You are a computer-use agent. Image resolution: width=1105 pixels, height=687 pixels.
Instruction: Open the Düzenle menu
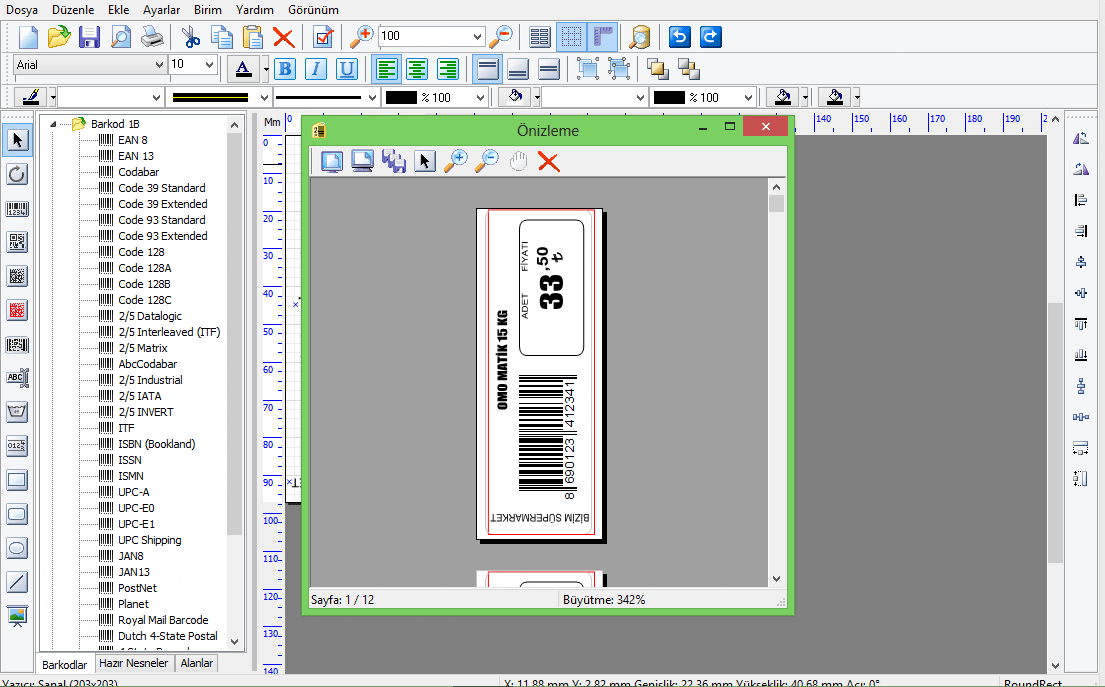pyautogui.click(x=73, y=10)
